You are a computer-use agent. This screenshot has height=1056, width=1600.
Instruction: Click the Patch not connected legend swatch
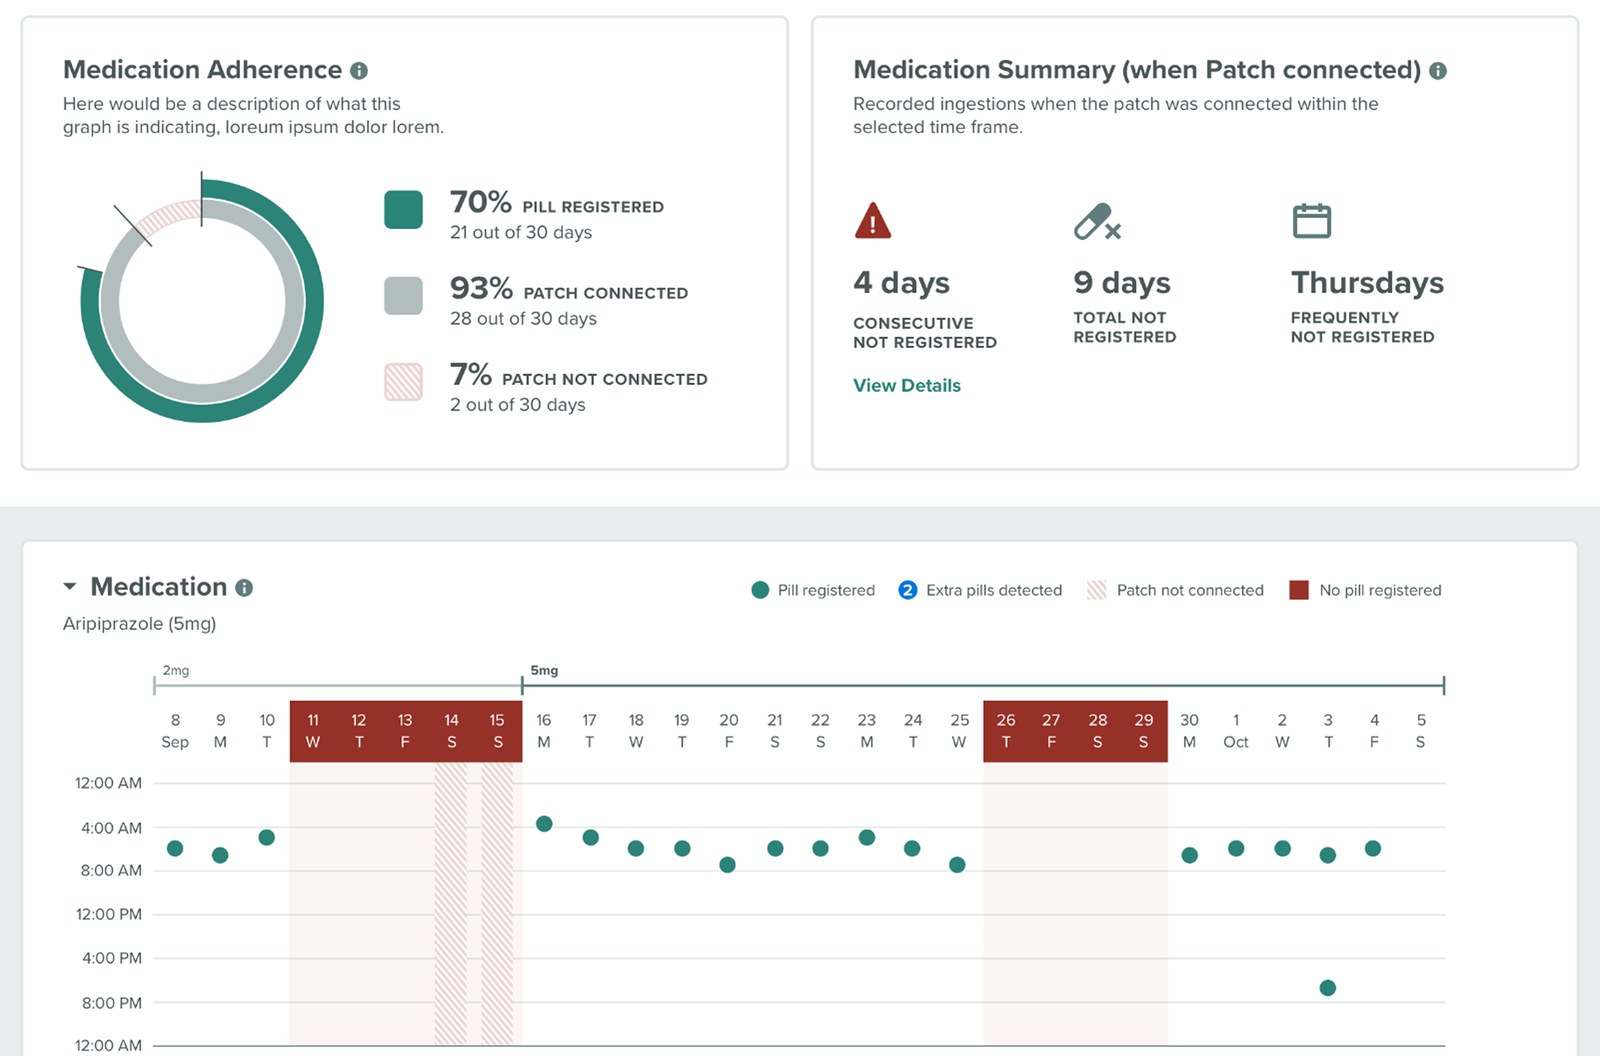1097,590
